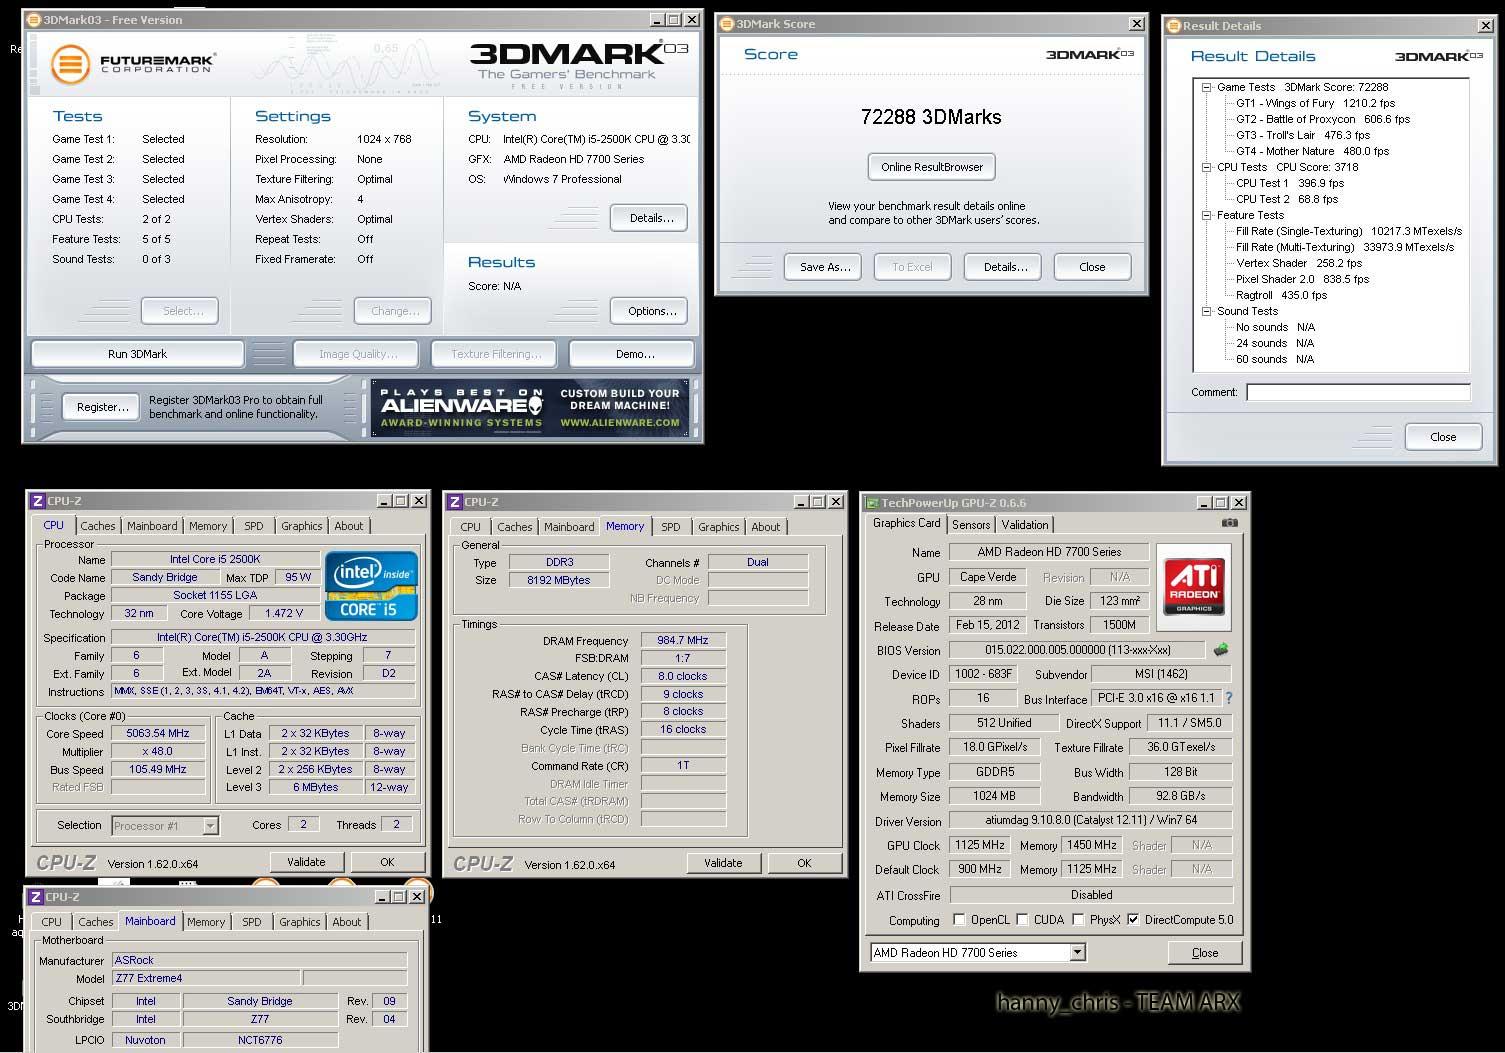Select GT4 - Mother Nature result row
Screen dimensions: 1505x1053
coord(1312,151)
